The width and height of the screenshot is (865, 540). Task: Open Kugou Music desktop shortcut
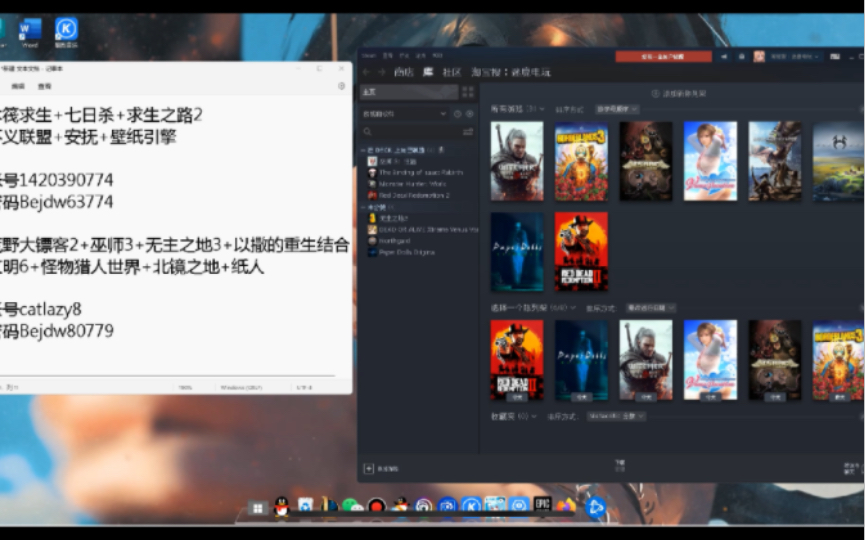point(66,33)
